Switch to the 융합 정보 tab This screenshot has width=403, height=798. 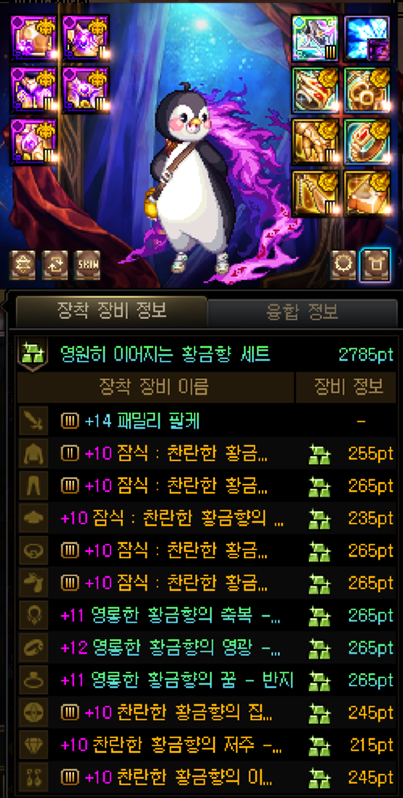click(302, 312)
